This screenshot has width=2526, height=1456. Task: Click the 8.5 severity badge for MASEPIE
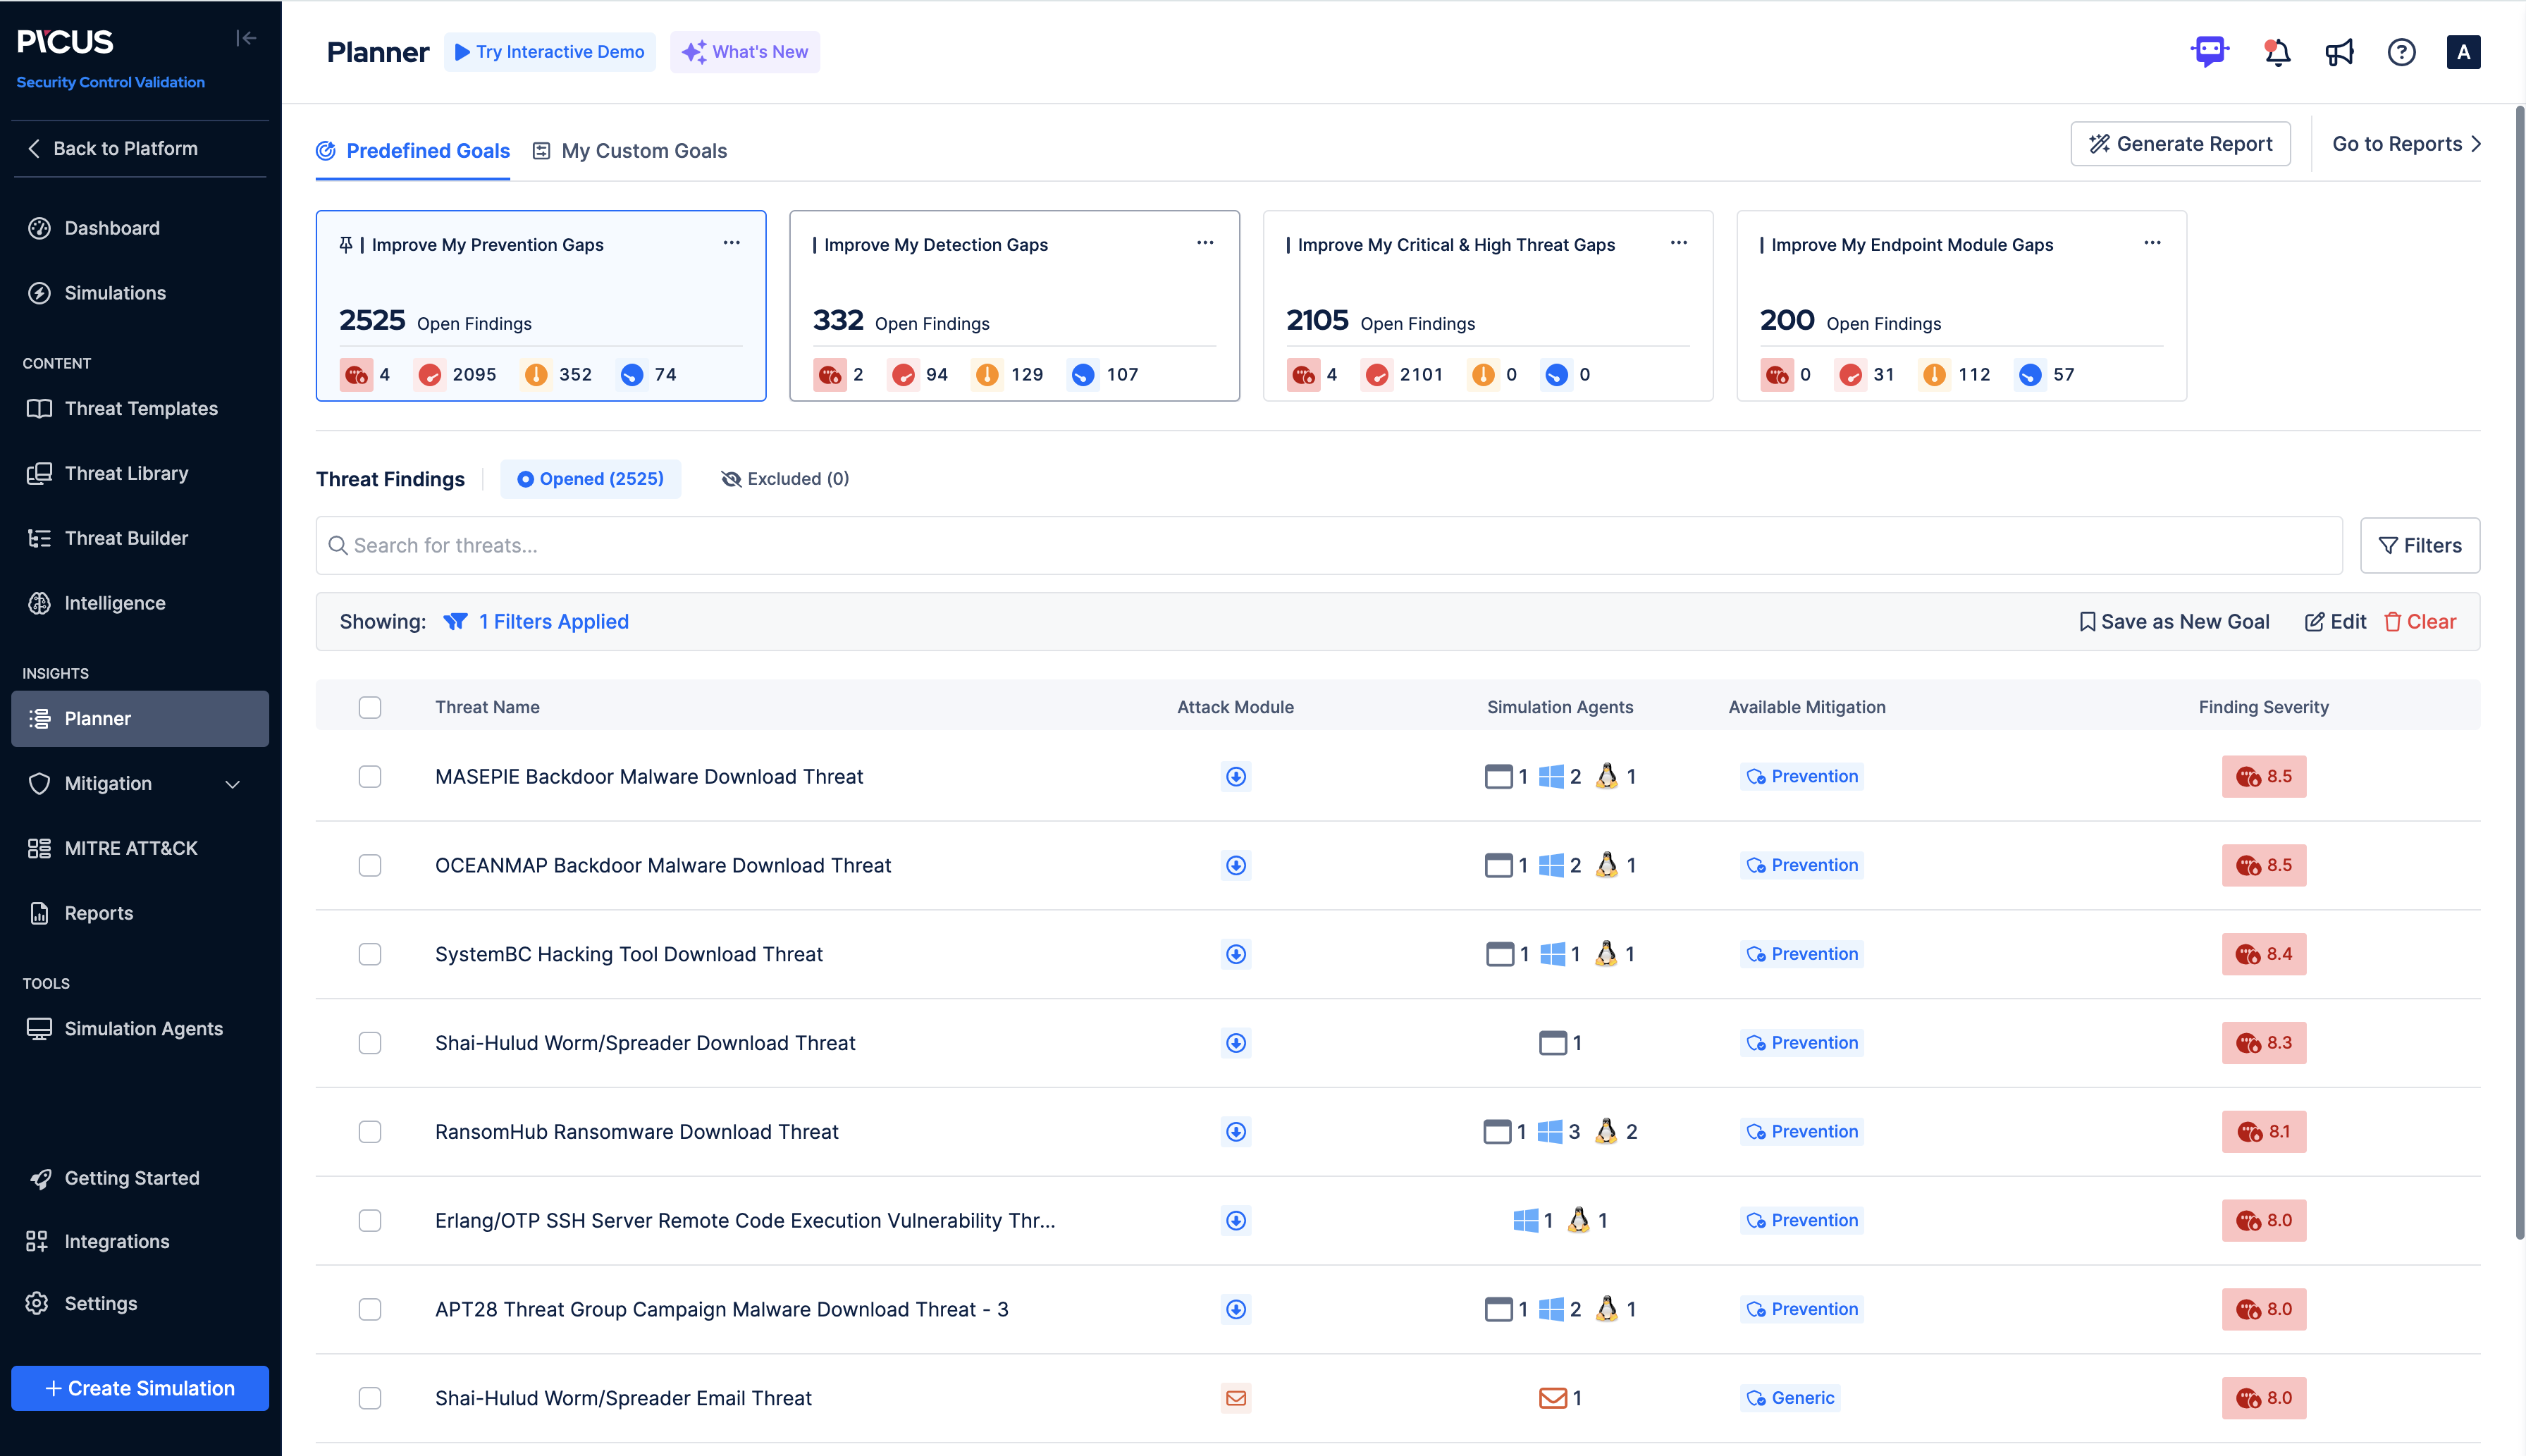pyautogui.click(x=2264, y=777)
